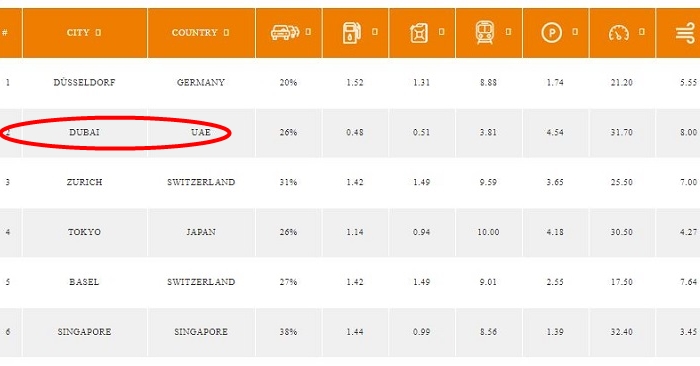Screen dimensions: 700x366
Task: Click the GERMANY country cell
Action: 201,82
